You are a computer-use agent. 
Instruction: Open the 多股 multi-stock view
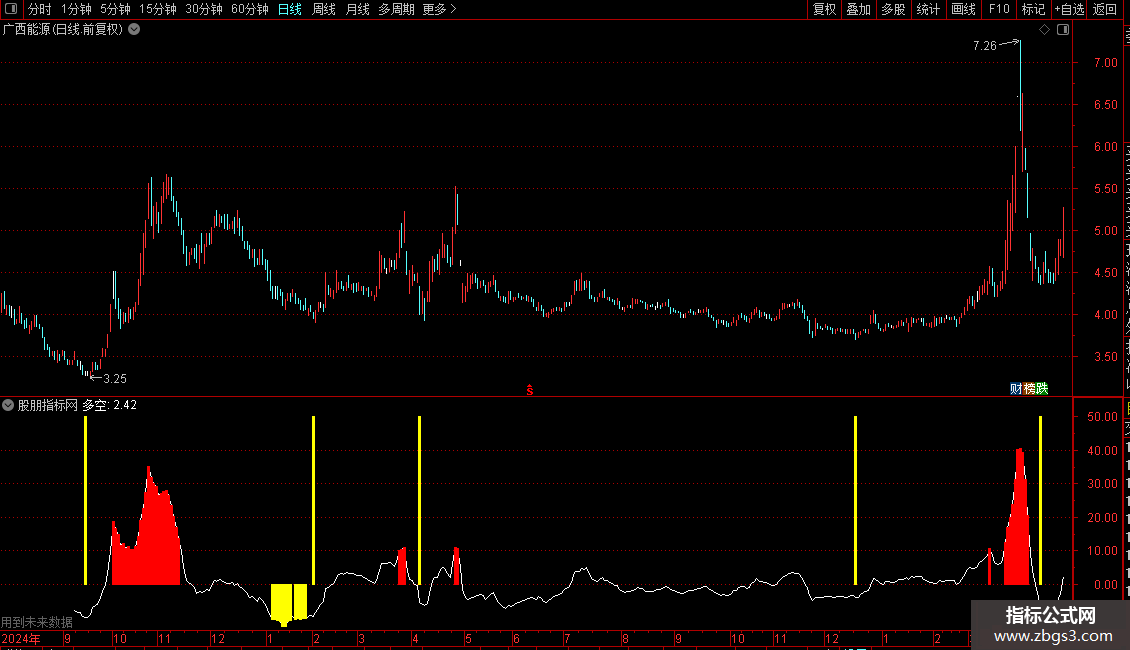[894, 9]
